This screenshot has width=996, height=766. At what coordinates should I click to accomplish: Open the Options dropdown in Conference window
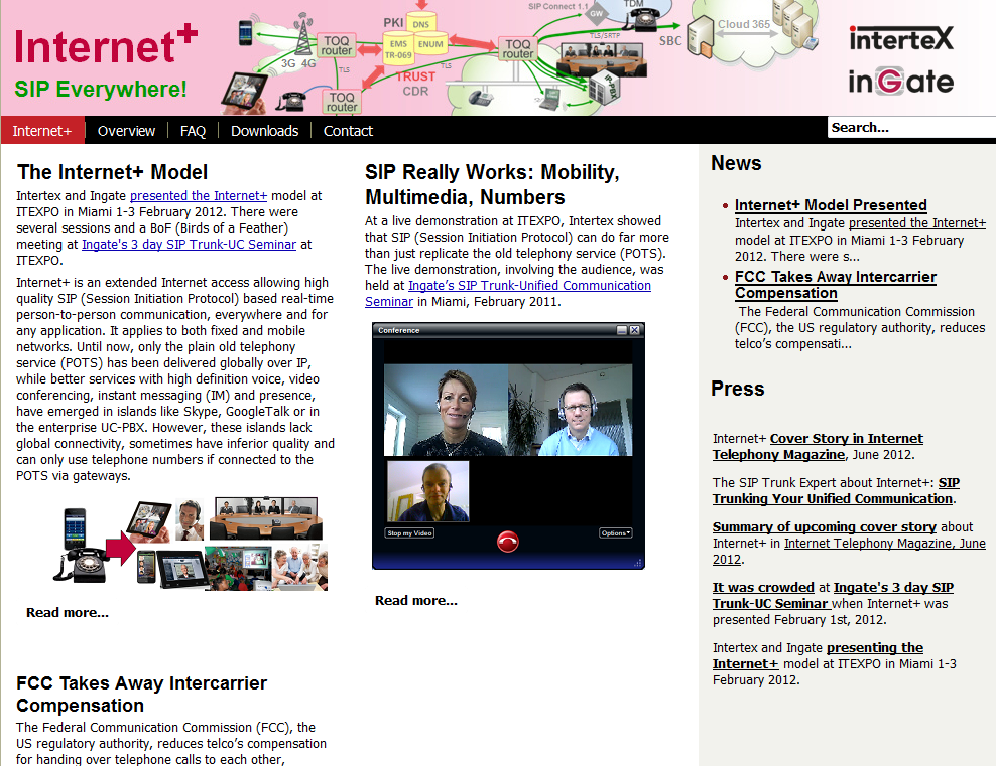(616, 533)
